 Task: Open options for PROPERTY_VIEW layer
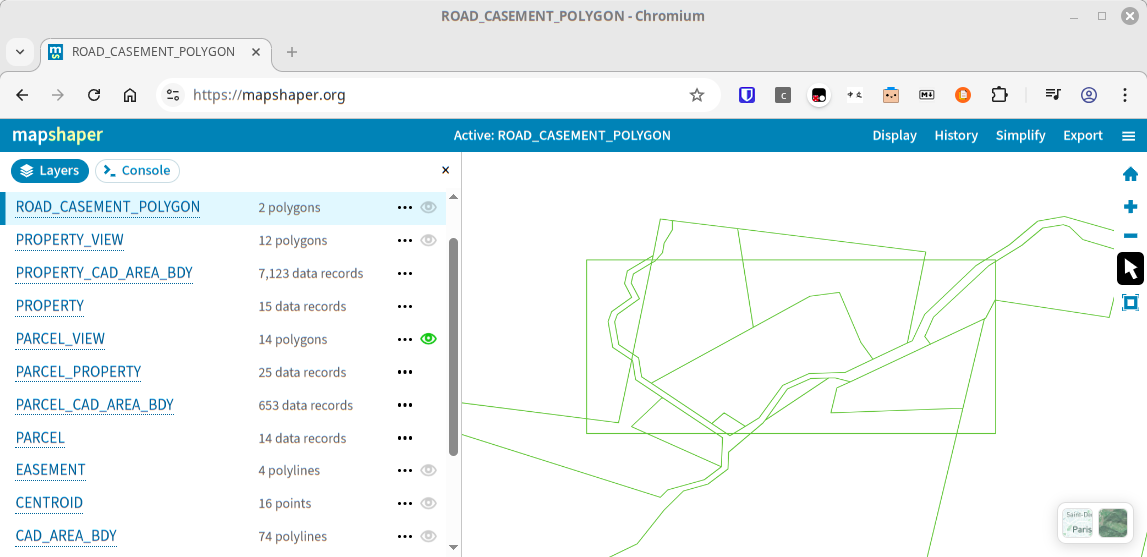point(405,240)
